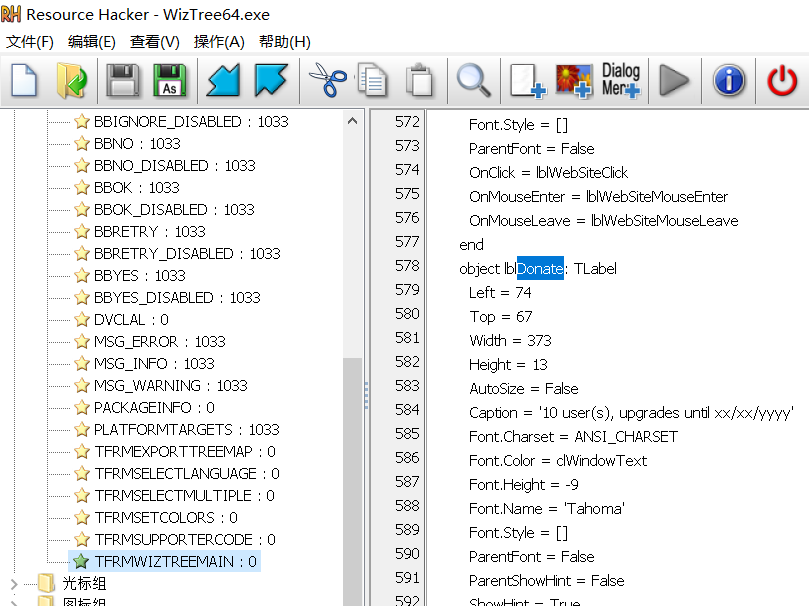
Task: Select the 光标组 folder in the tree
Action: [84, 583]
